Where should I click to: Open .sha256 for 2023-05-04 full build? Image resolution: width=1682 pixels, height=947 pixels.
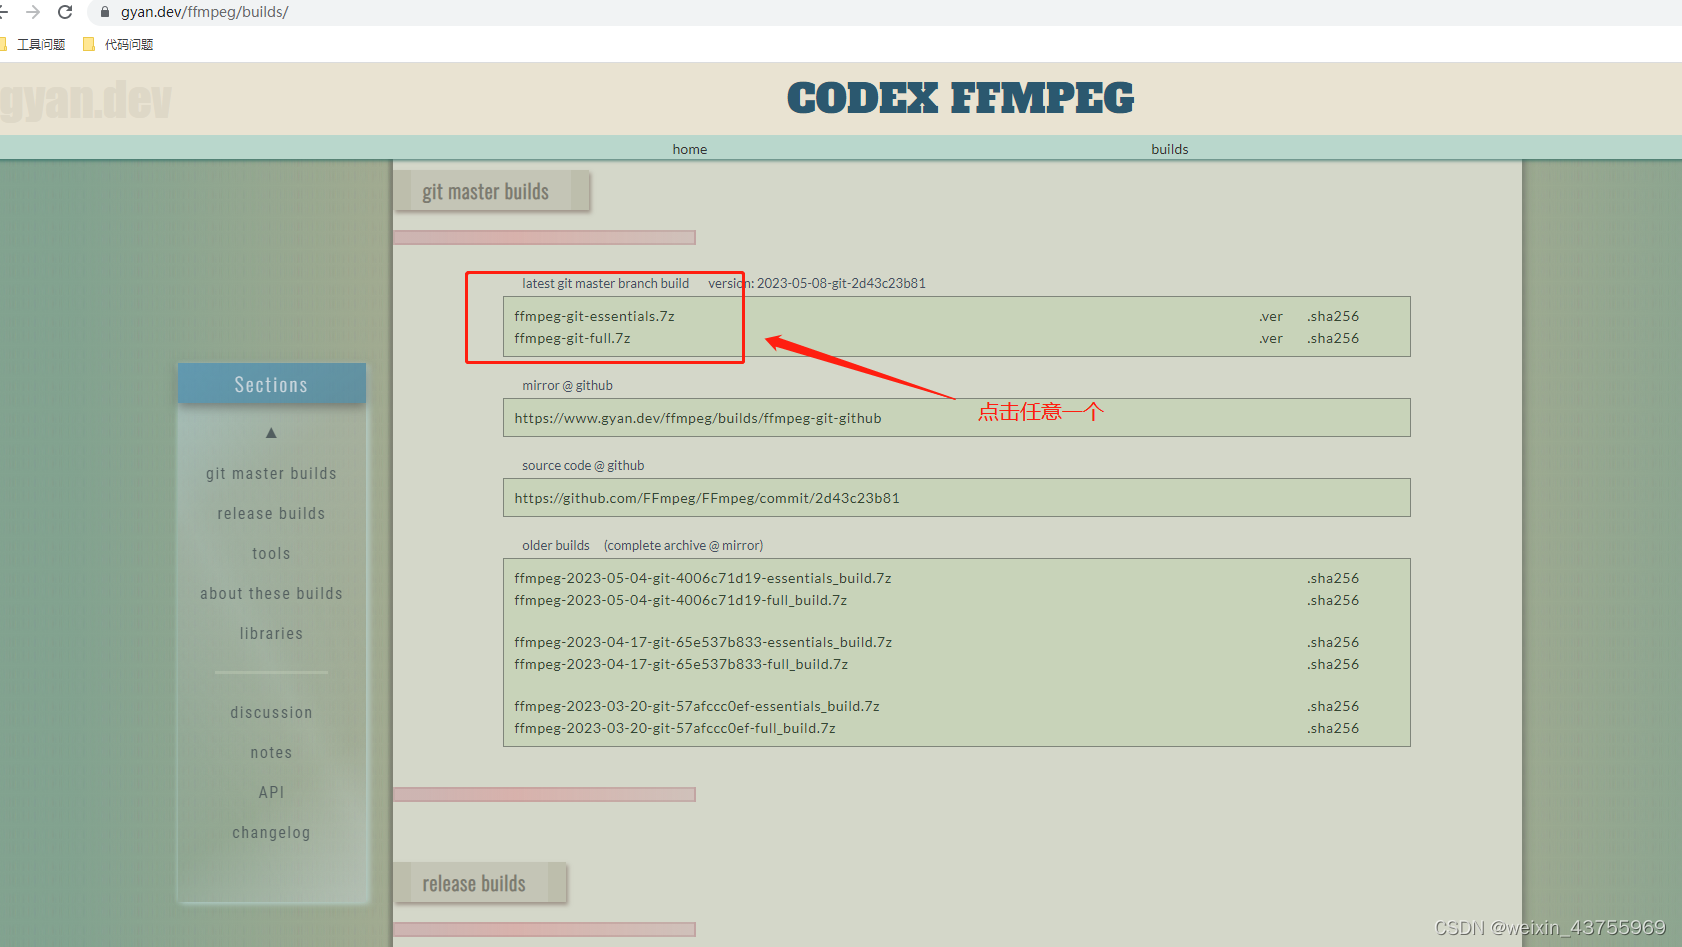(x=1333, y=600)
